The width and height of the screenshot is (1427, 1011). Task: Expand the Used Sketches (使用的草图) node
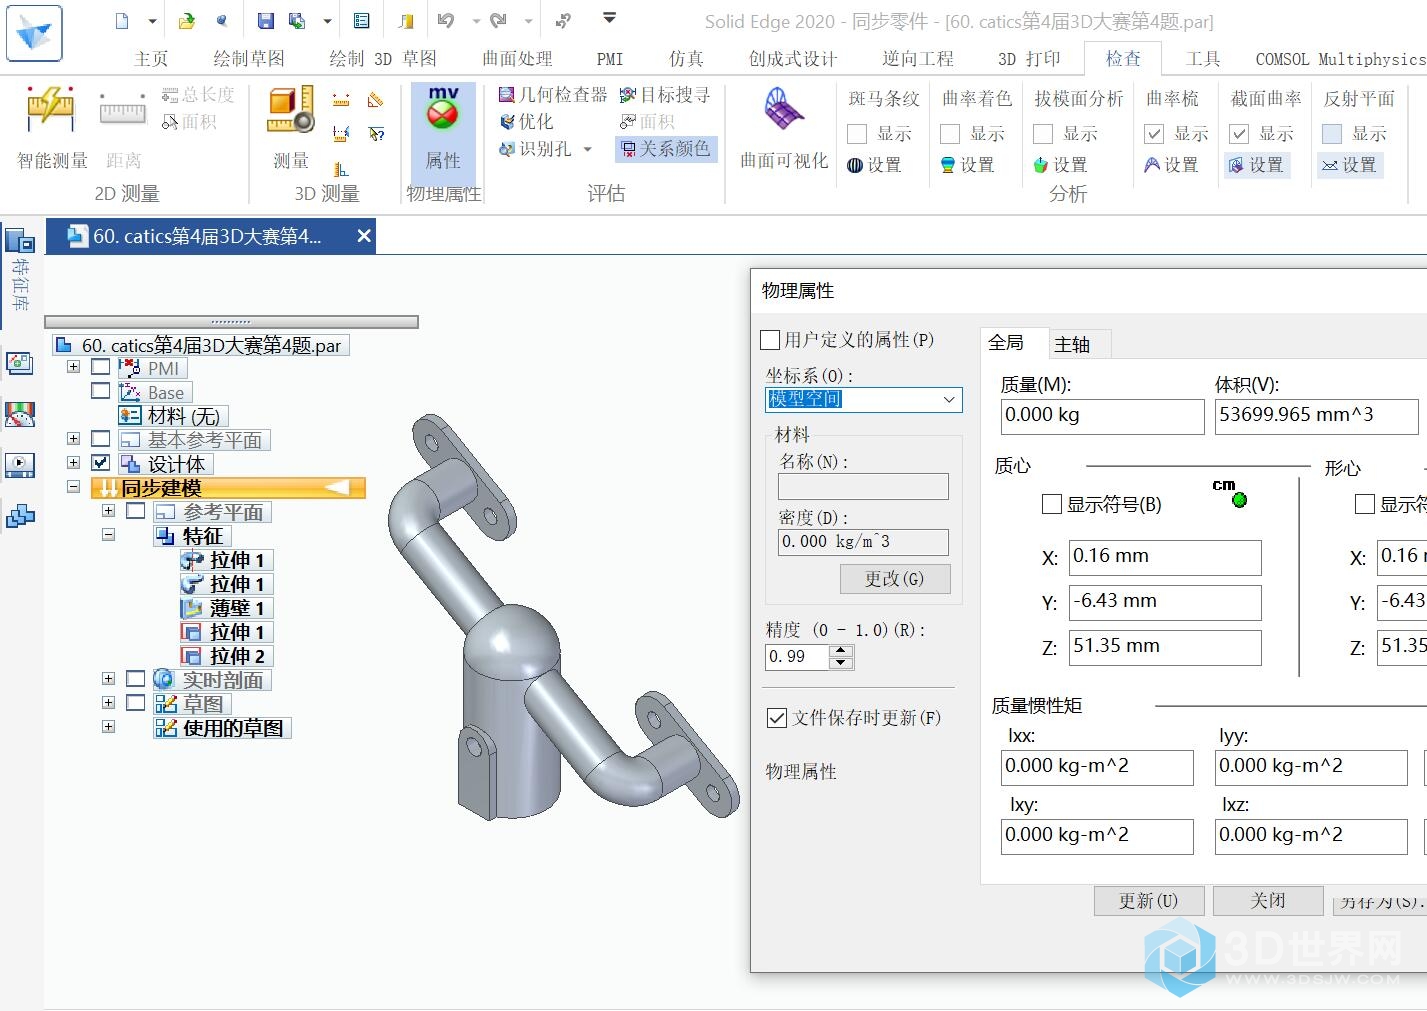tap(108, 727)
